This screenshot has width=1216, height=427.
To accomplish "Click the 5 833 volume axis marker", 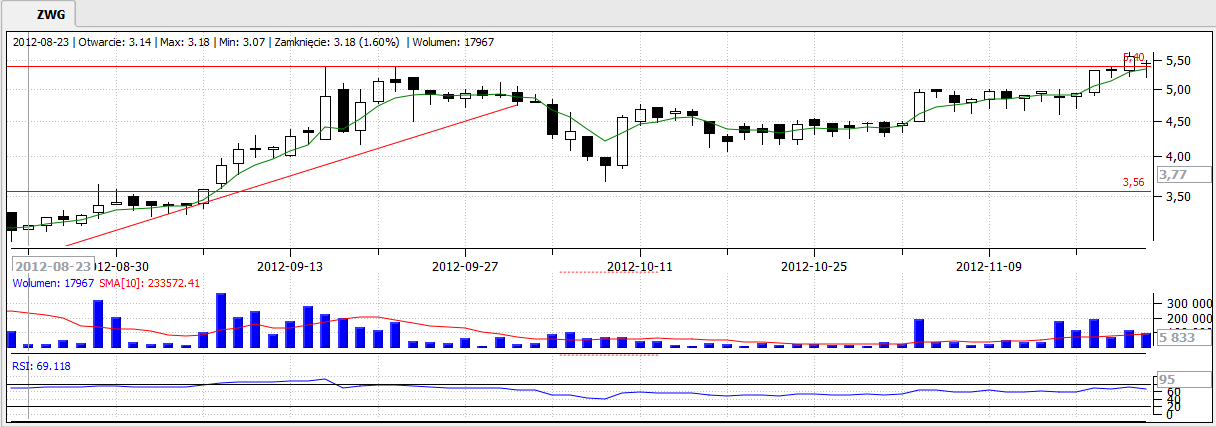I will click(x=1176, y=339).
